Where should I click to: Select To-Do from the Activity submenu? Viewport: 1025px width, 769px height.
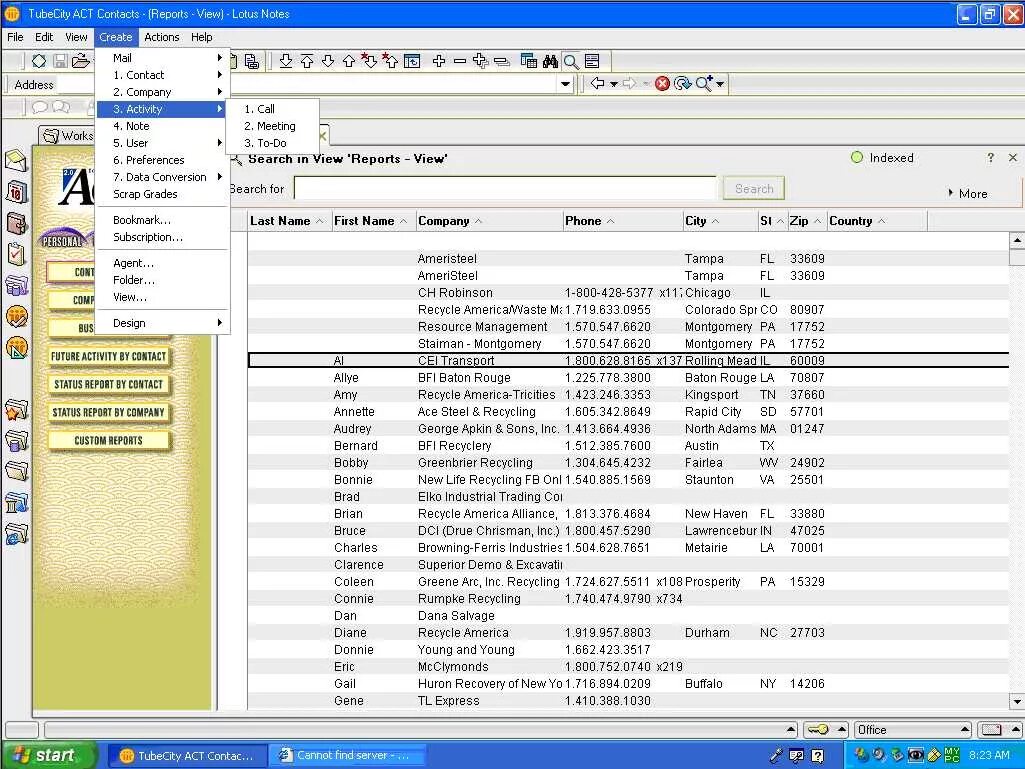273,143
